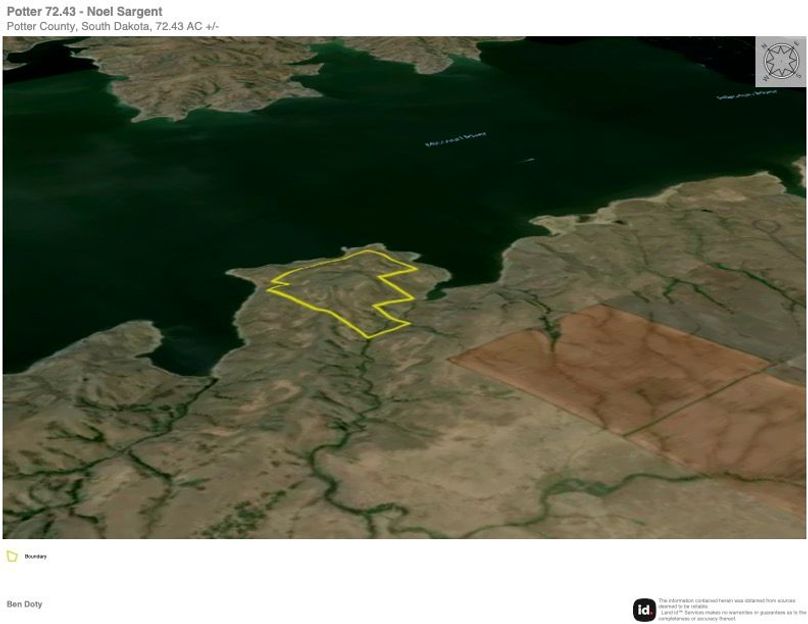This screenshot has height=624, width=808.
Task: Click the Ben Doty name text
Action: tap(24, 604)
